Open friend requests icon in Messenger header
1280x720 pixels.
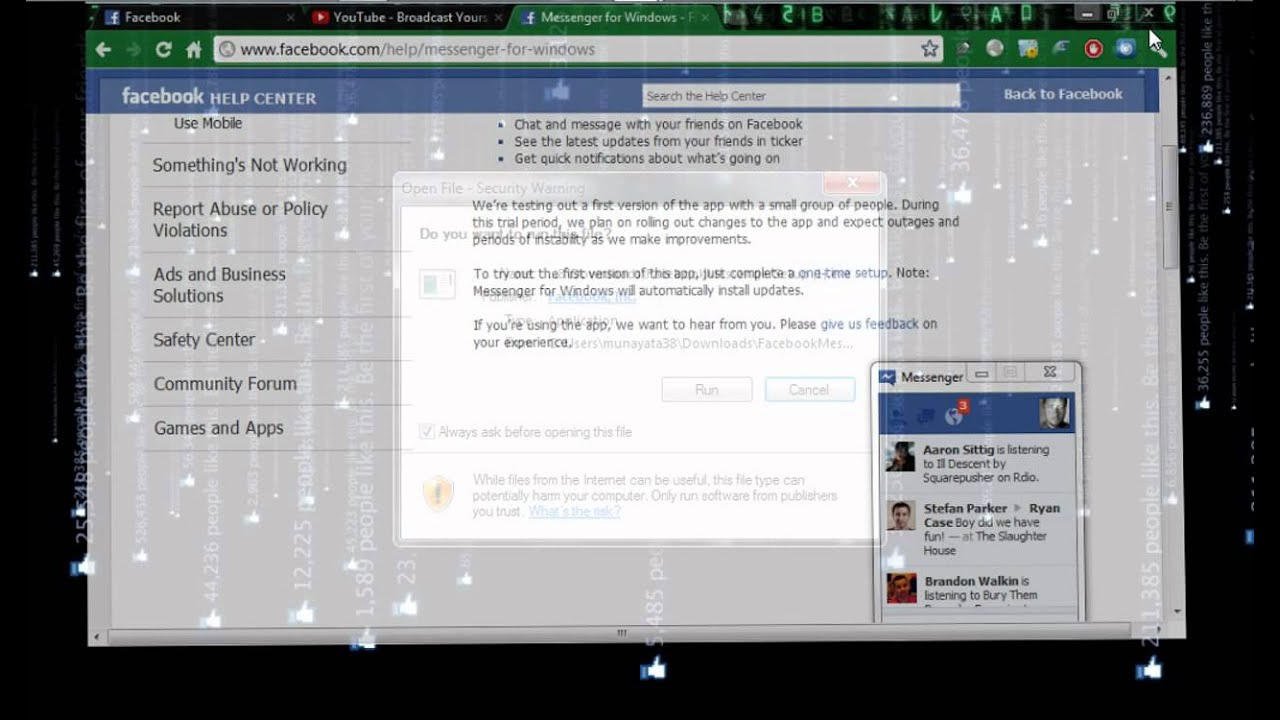(897, 415)
